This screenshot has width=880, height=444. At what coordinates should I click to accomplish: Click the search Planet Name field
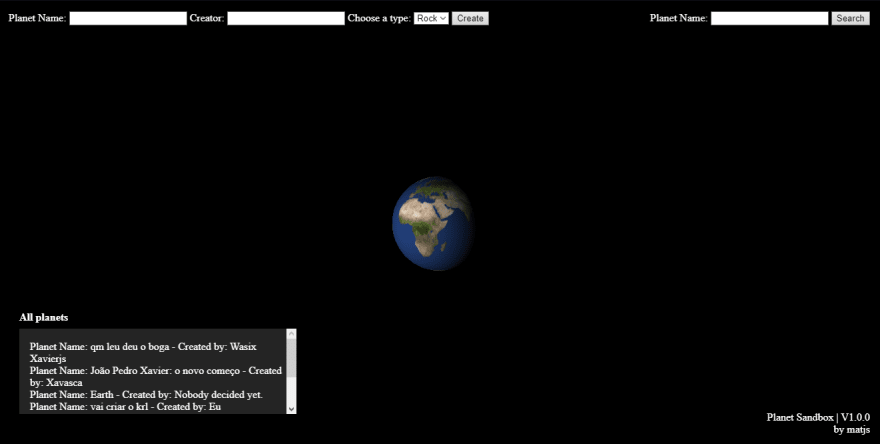pos(769,19)
